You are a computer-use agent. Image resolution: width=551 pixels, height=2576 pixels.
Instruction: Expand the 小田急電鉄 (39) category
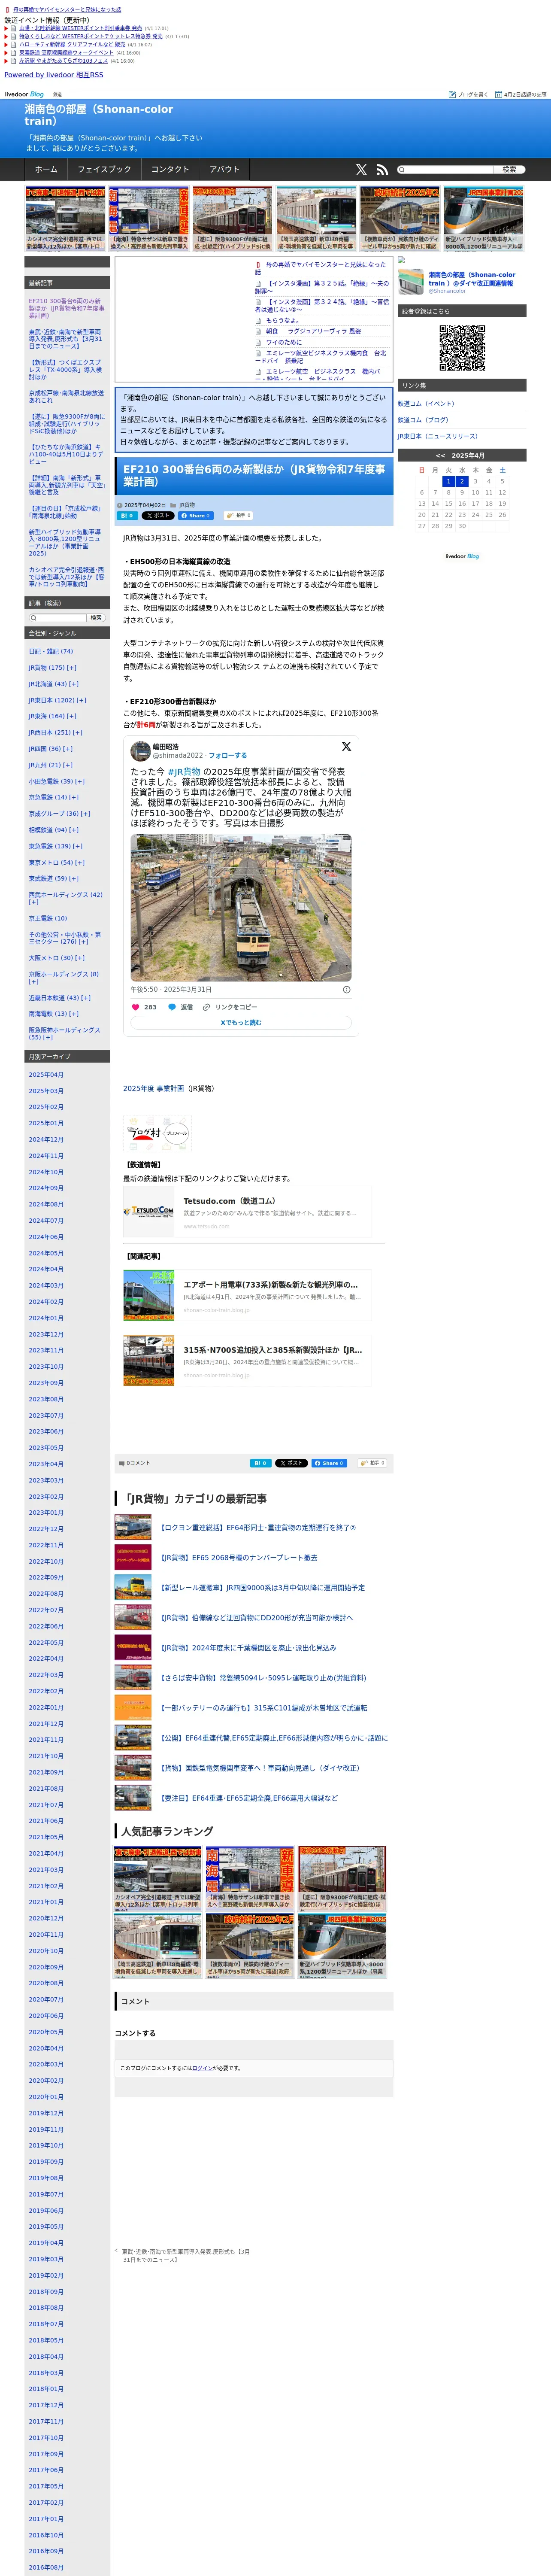(x=80, y=781)
